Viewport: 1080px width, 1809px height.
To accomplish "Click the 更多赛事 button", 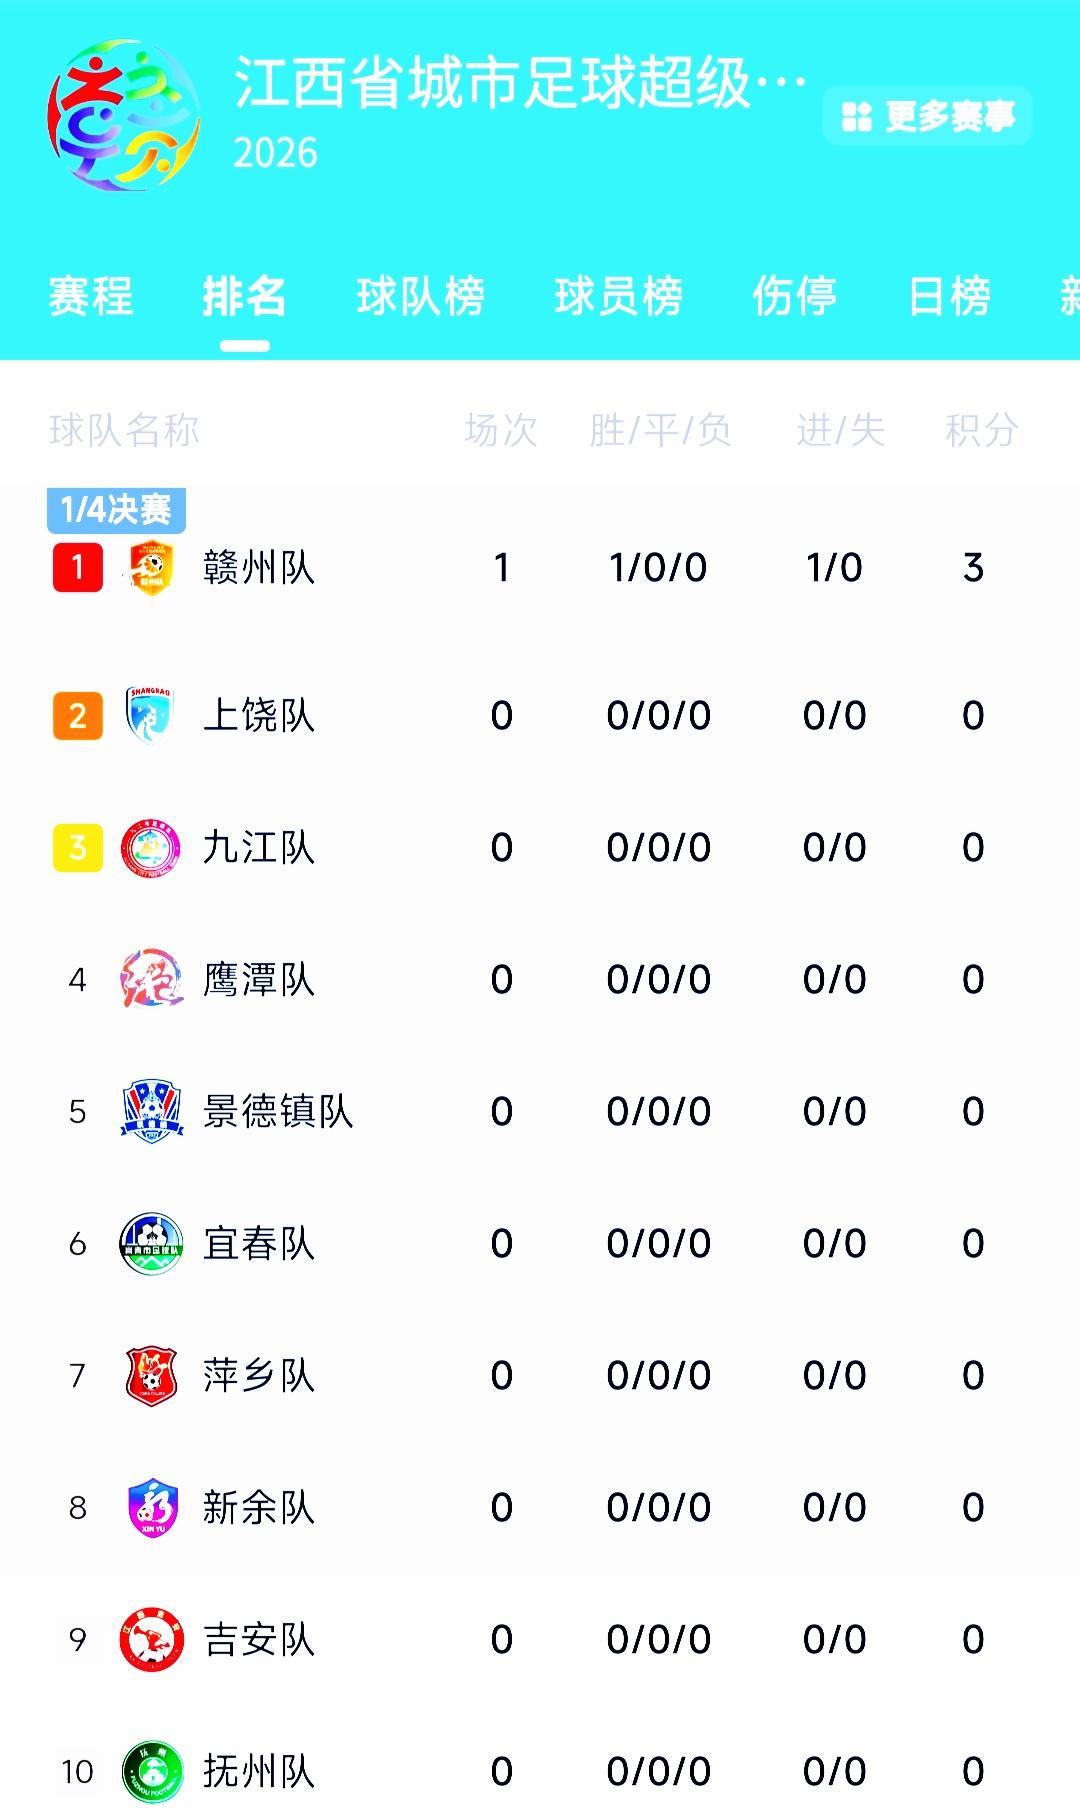I will pos(927,116).
